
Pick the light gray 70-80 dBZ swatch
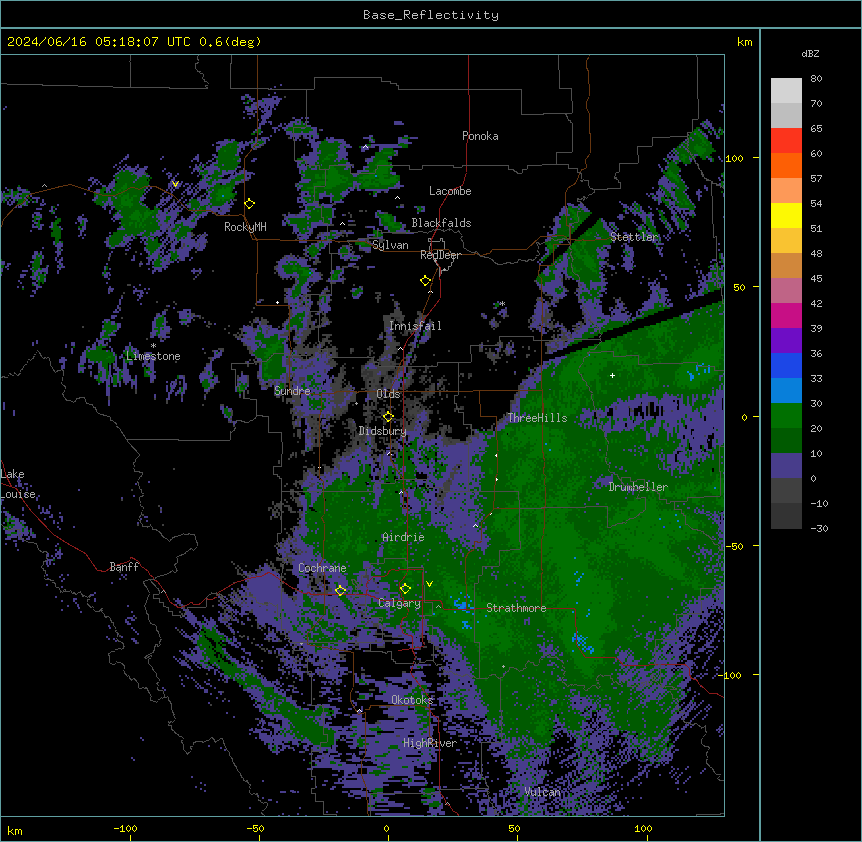pyautogui.click(x=786, y=91)
